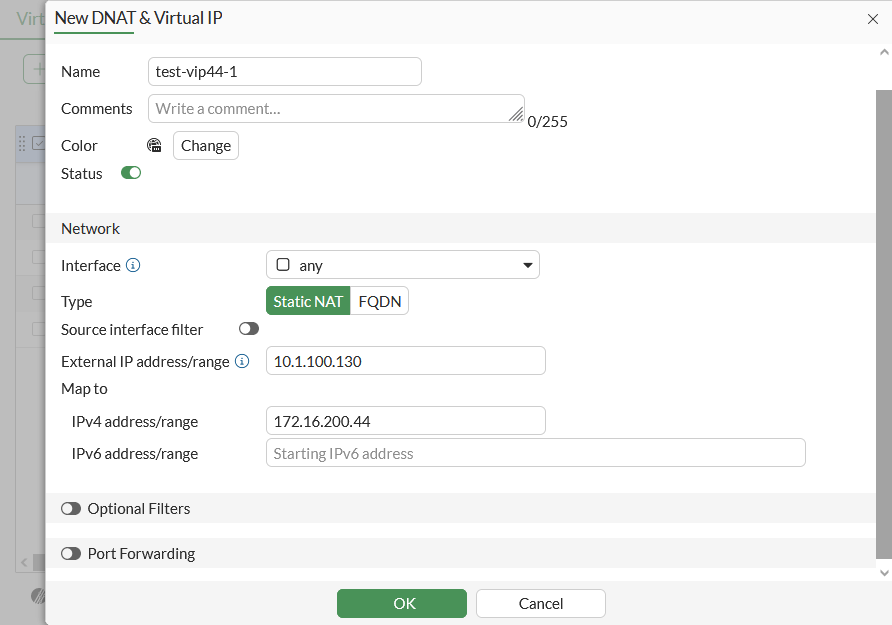Click the OK button
This screenshot has height=625, width=892.
[x=402, y=603]
